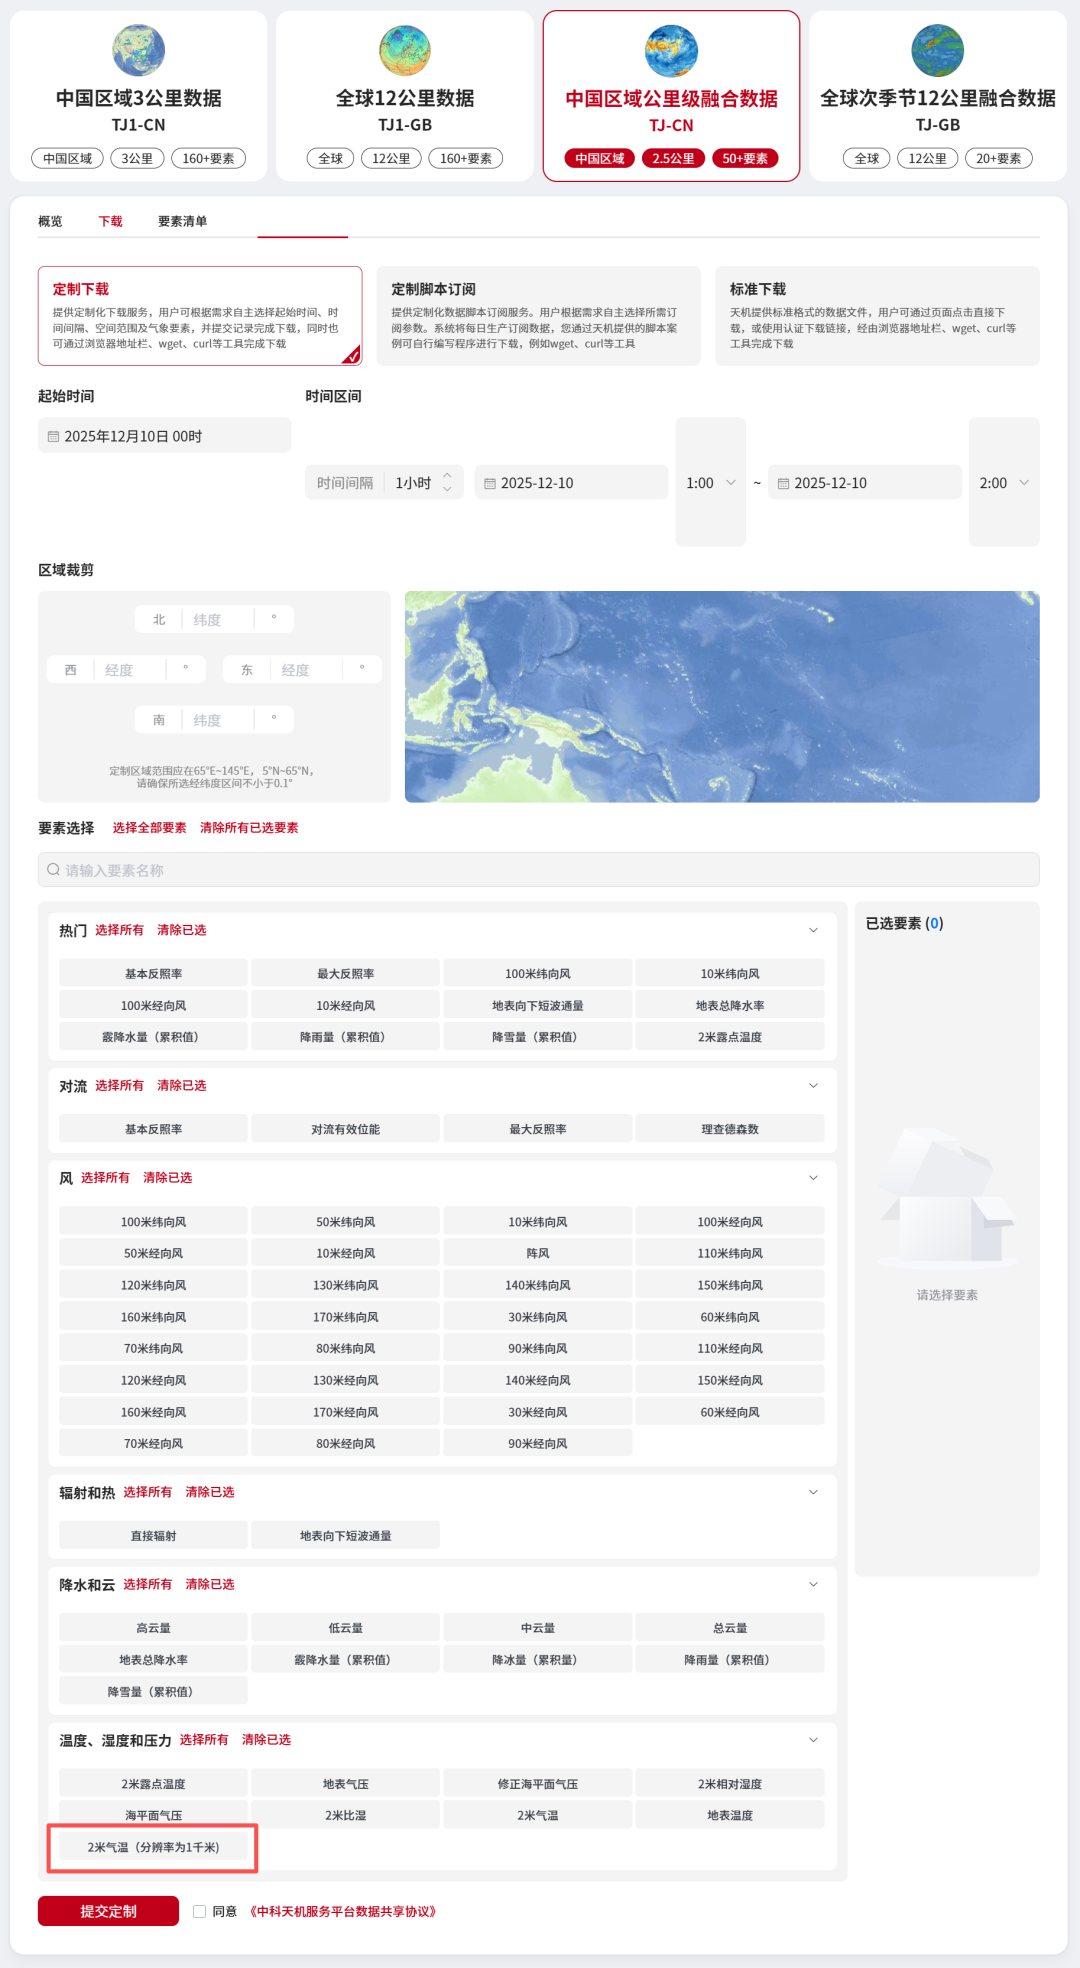Click the 请输入要素名称 search box

pos(539,870)
